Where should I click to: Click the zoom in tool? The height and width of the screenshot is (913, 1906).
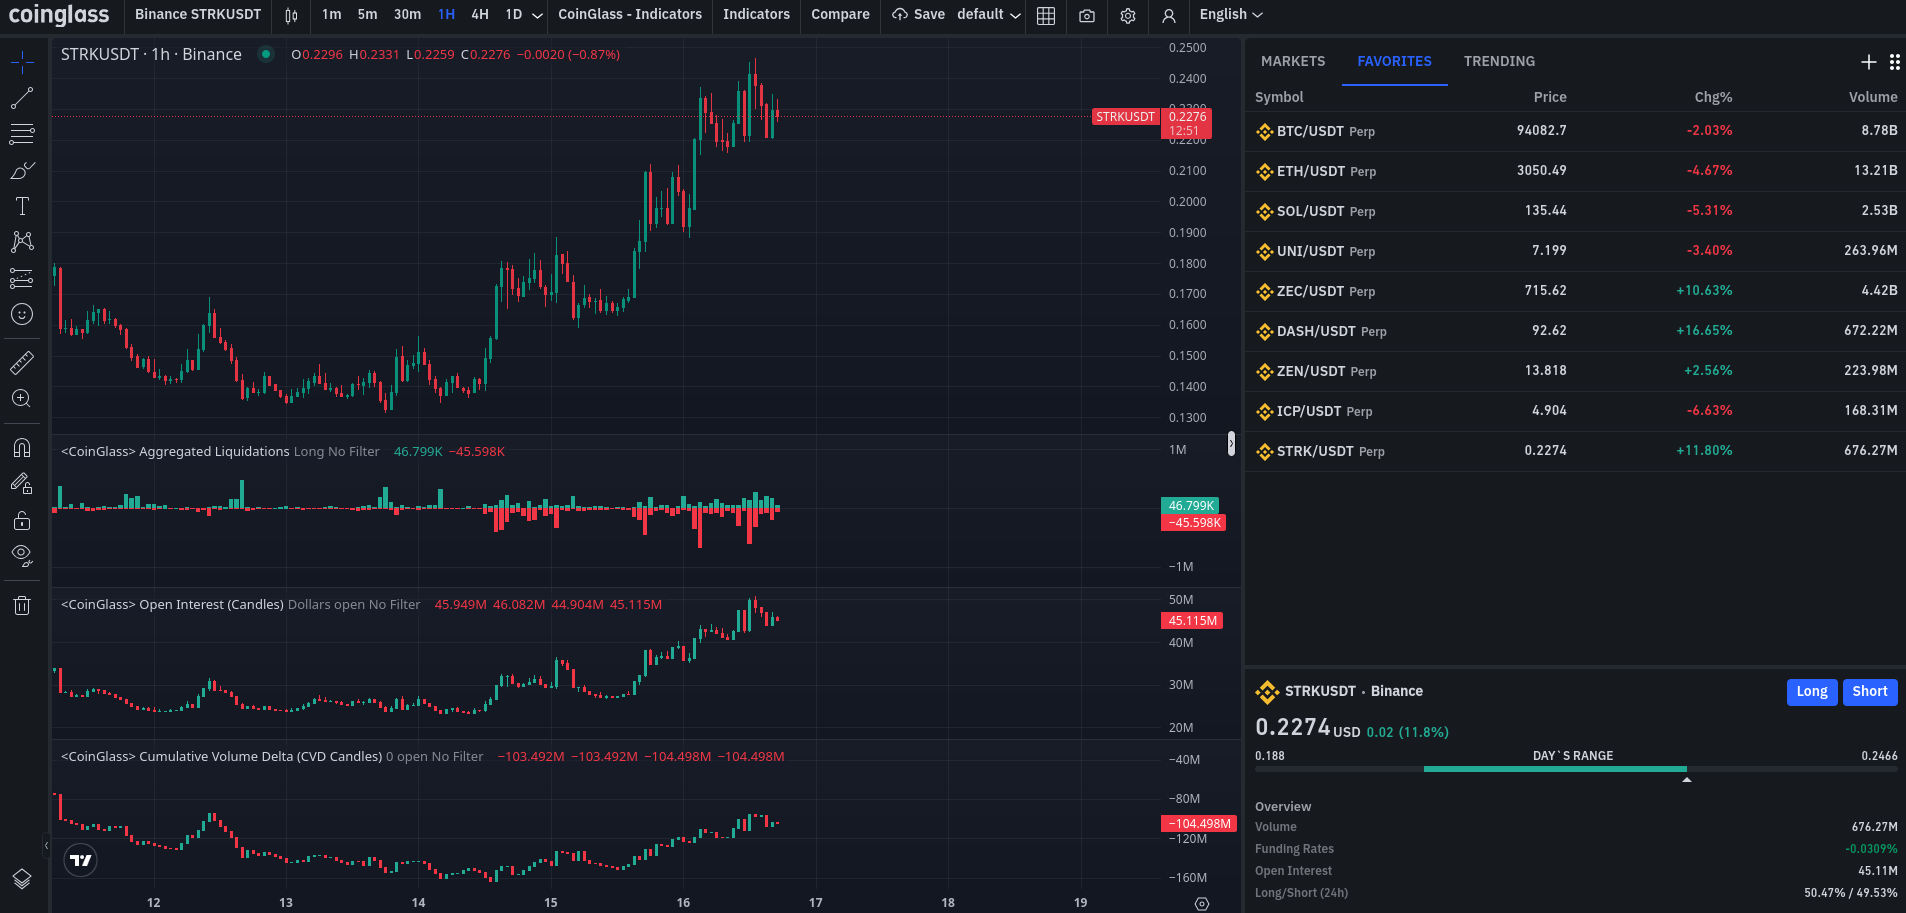pos(22,399)
